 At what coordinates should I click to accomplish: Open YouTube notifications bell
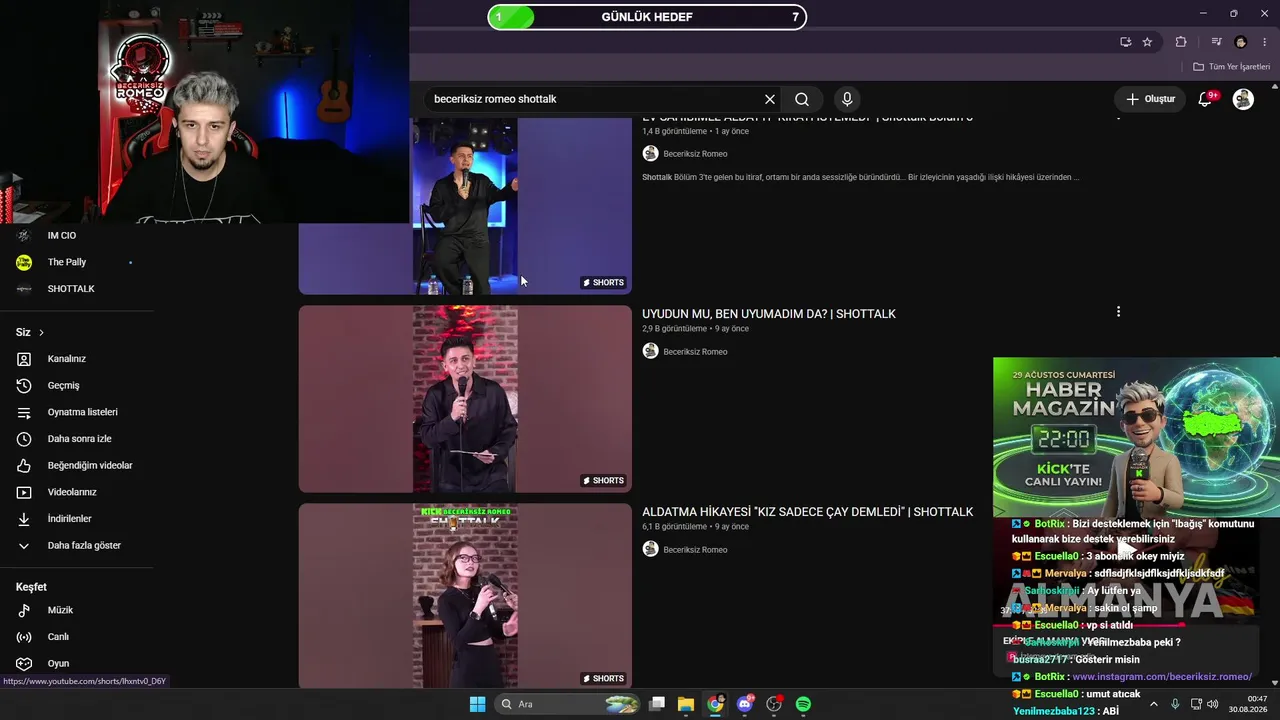(1205, 99)
